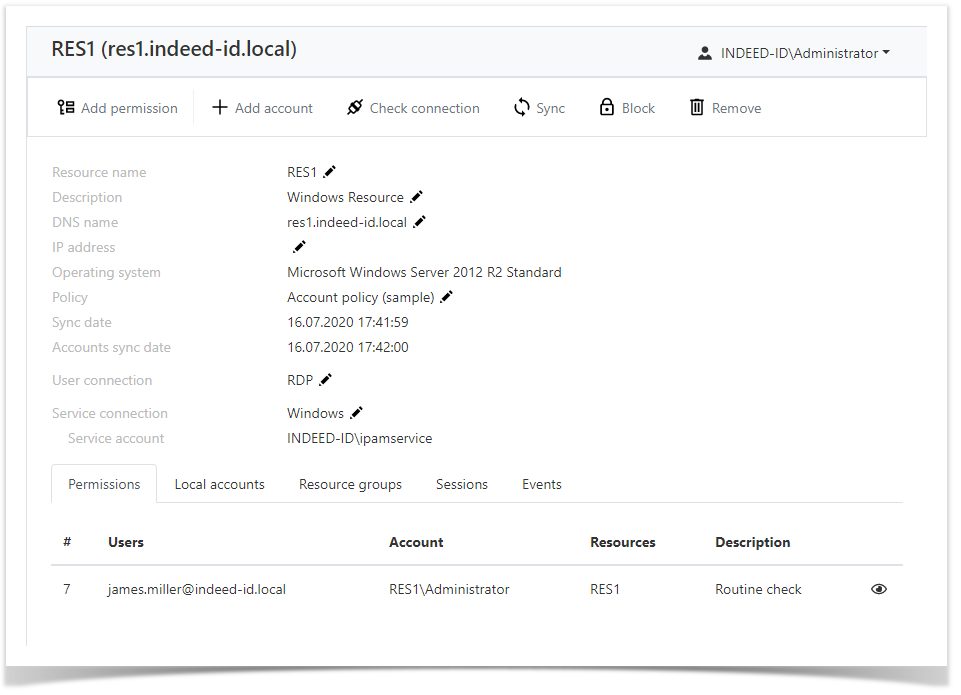Click the edit pencil next to DNS name

420,222
